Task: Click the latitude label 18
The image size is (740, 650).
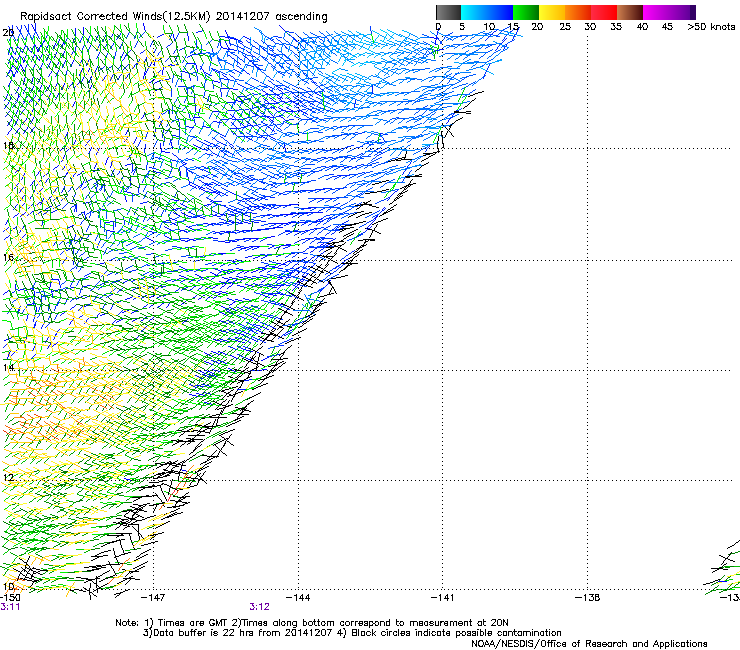Action: coord(8,145)
